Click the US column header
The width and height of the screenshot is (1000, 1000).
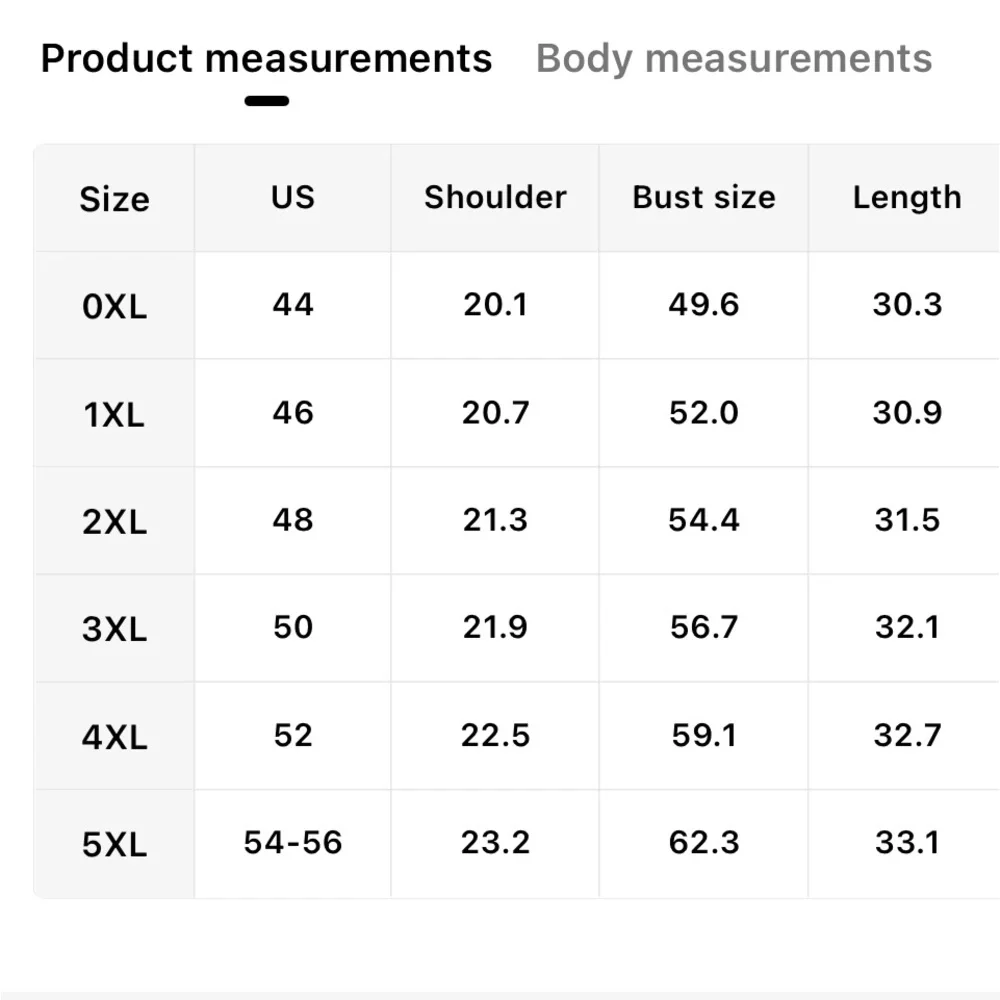pyautogui.click(x=292, y=197)
